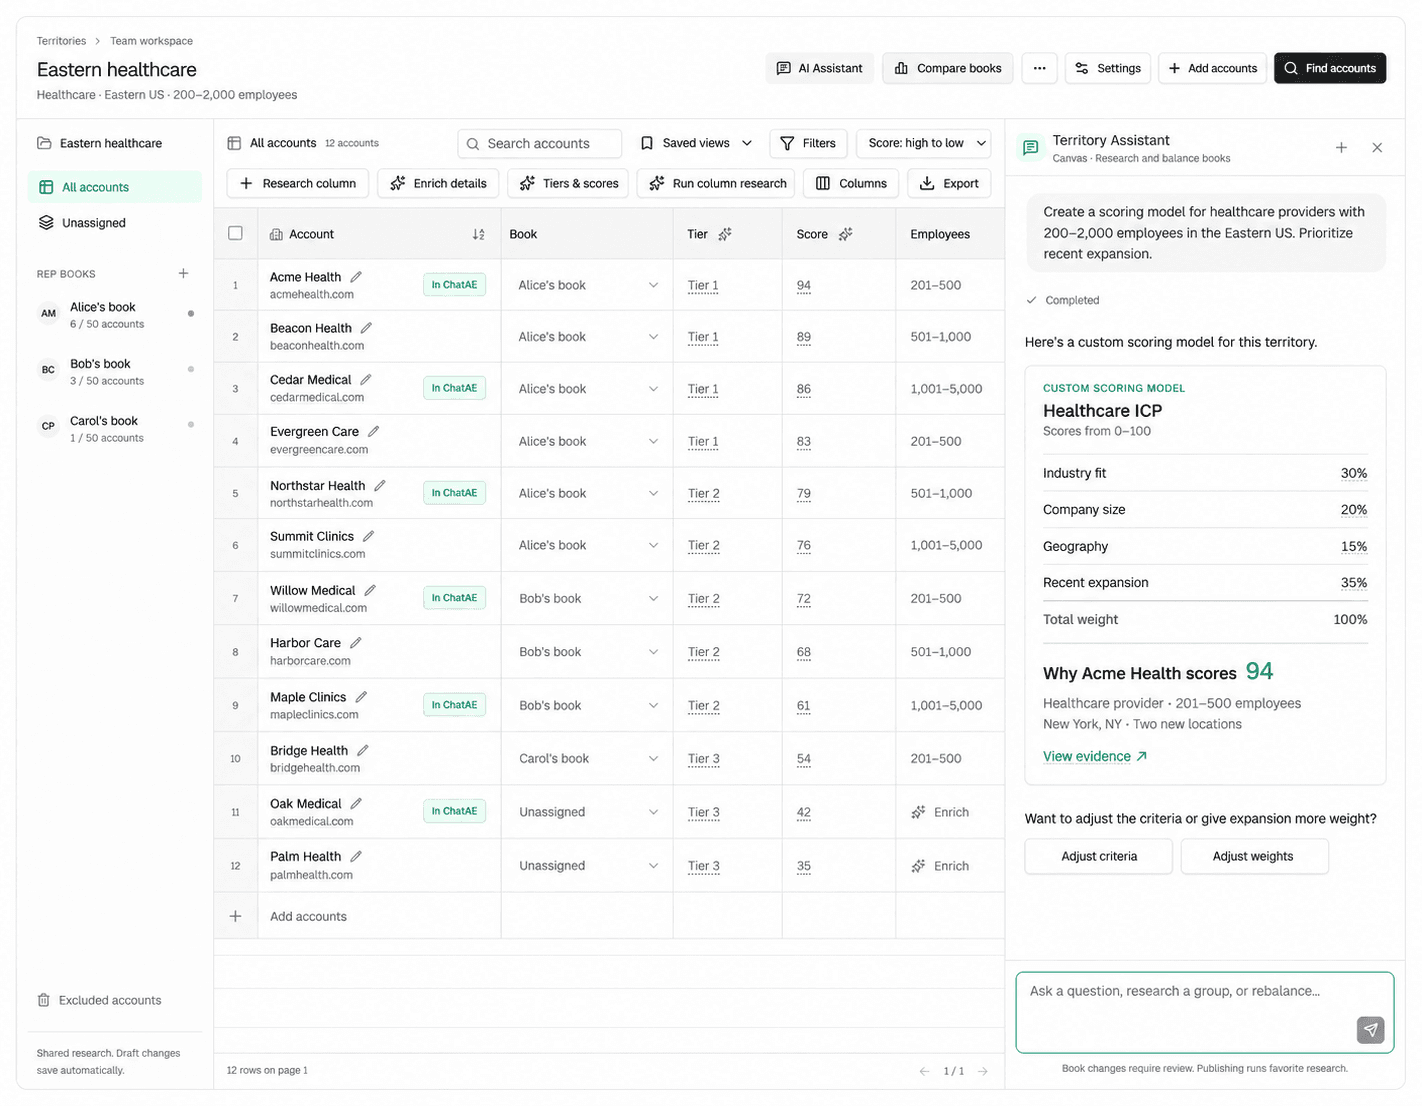Click the edit pencil beside Beacon Health
This screenshot has width=1422, height=1106.
point(366,328)
